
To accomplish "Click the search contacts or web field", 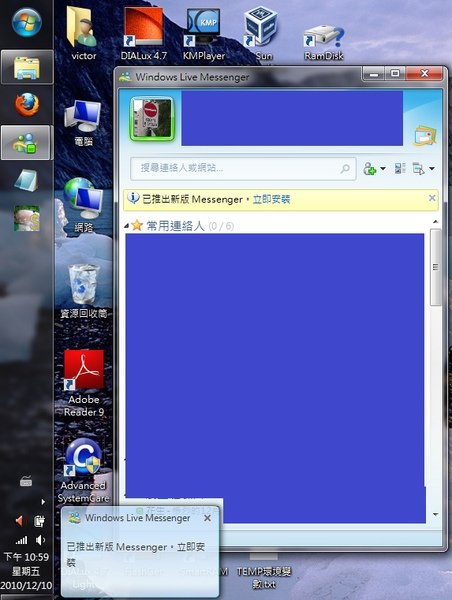I will point(243,168).
